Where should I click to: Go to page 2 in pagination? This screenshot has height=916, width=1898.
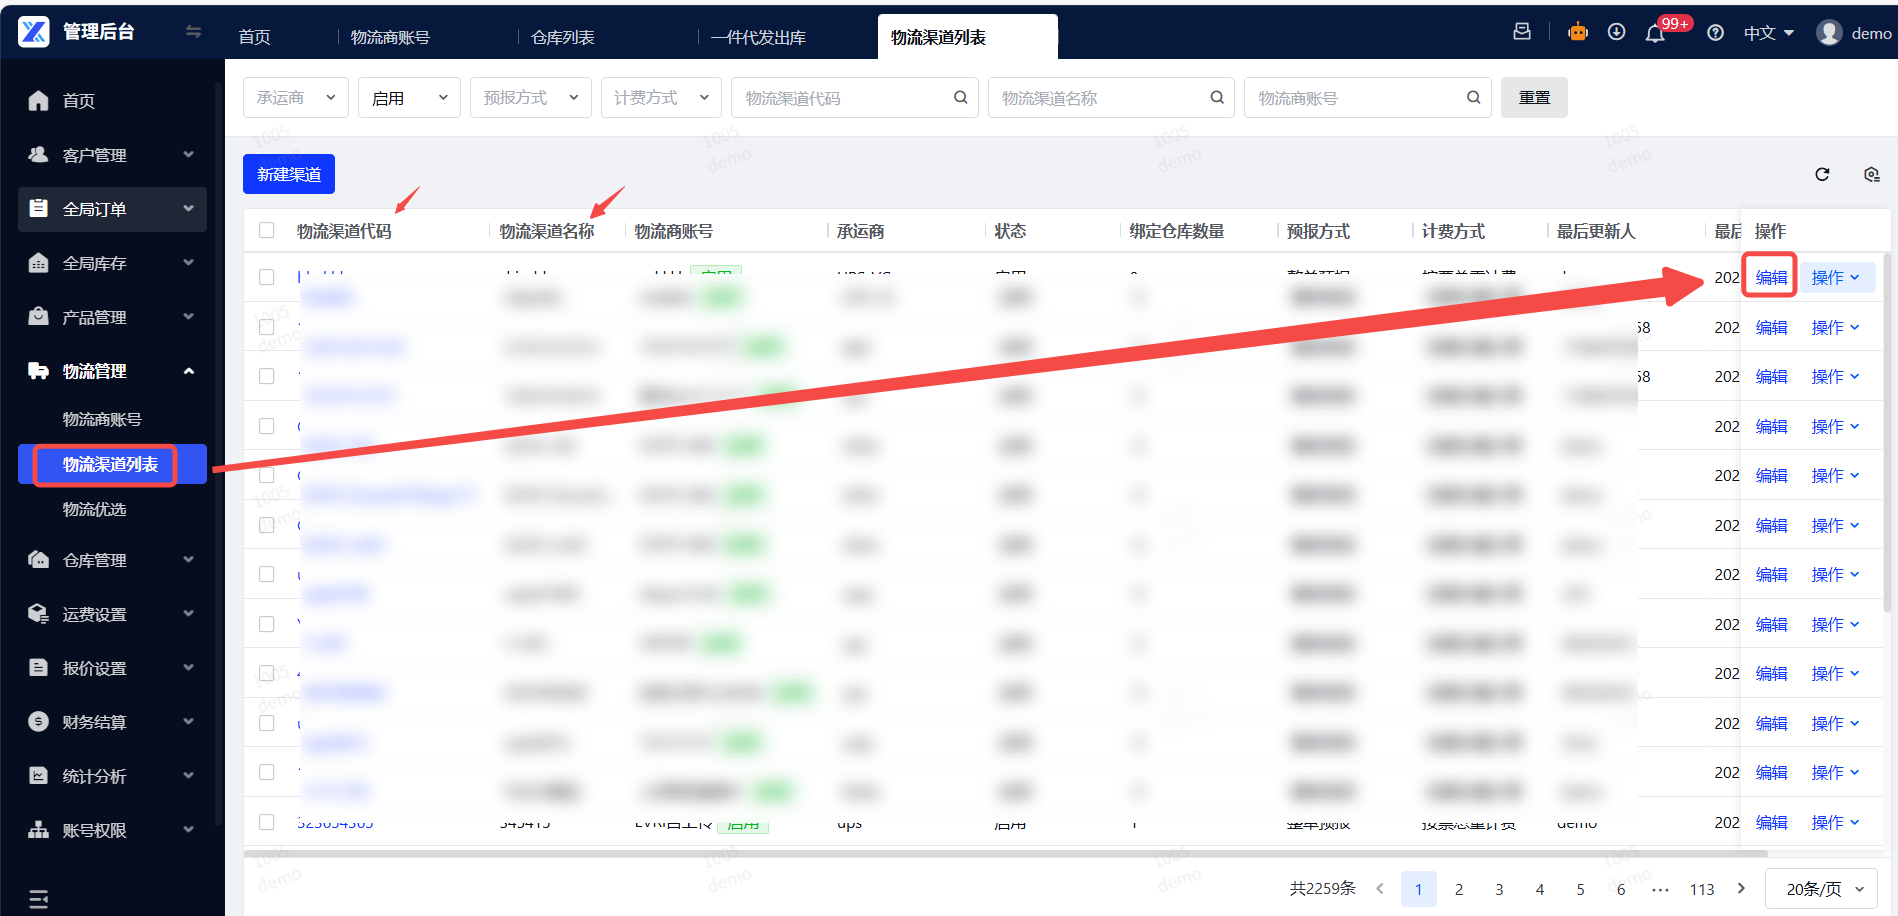click(x=1459, y=889)
